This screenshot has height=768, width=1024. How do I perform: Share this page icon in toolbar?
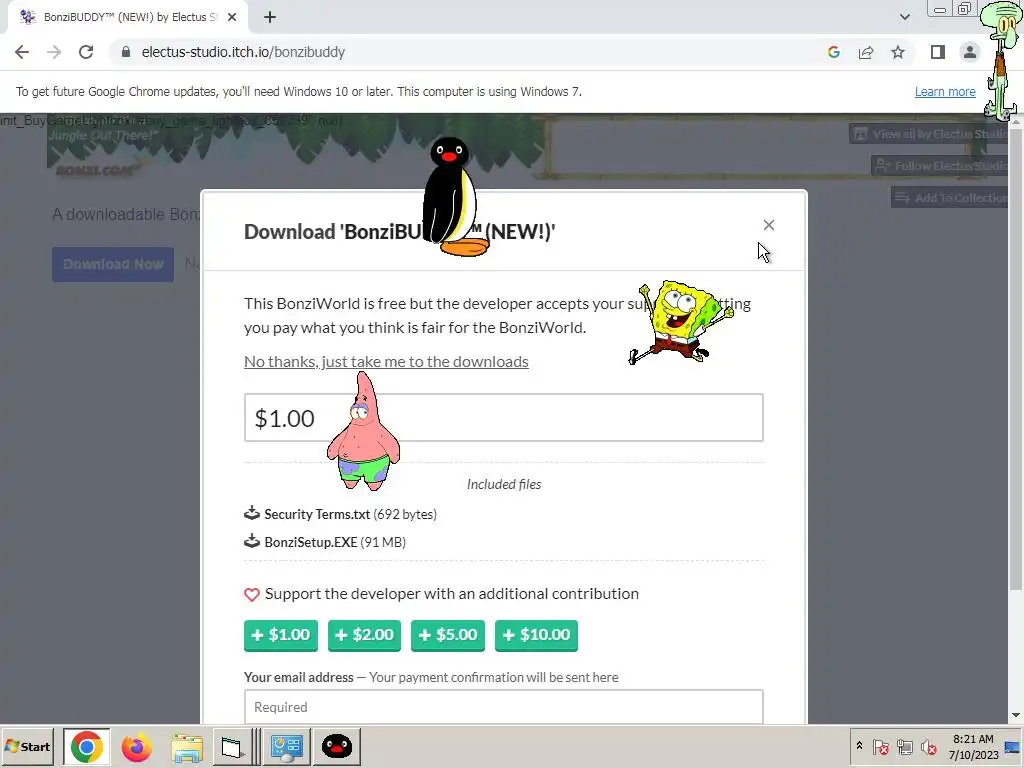coord(866,52)
